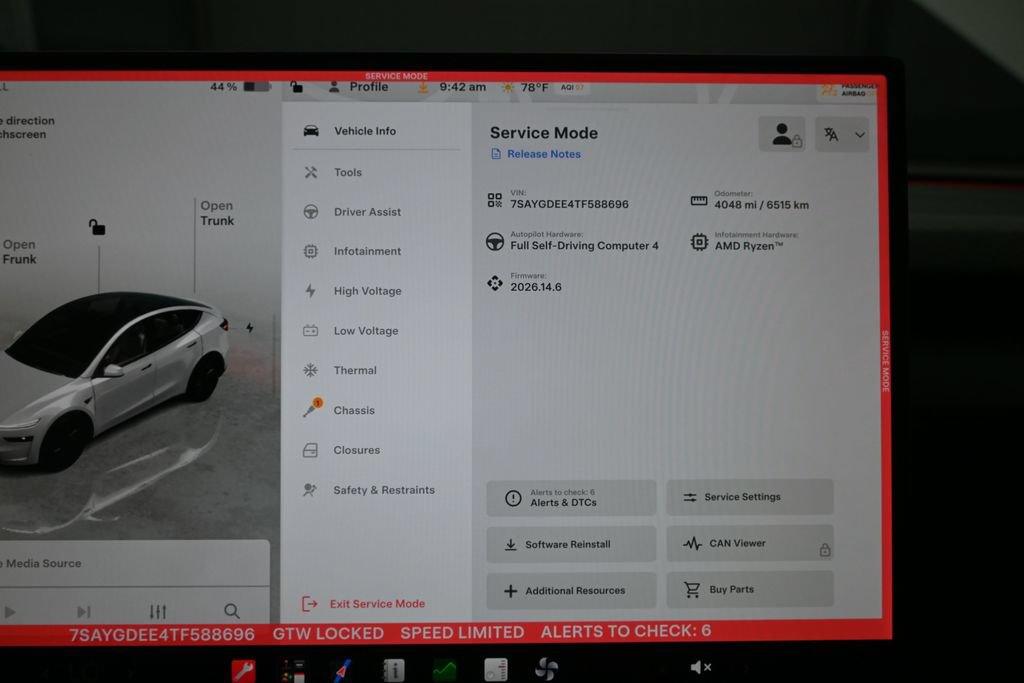Open the Profile menu in status bar

tap(359, 87)
